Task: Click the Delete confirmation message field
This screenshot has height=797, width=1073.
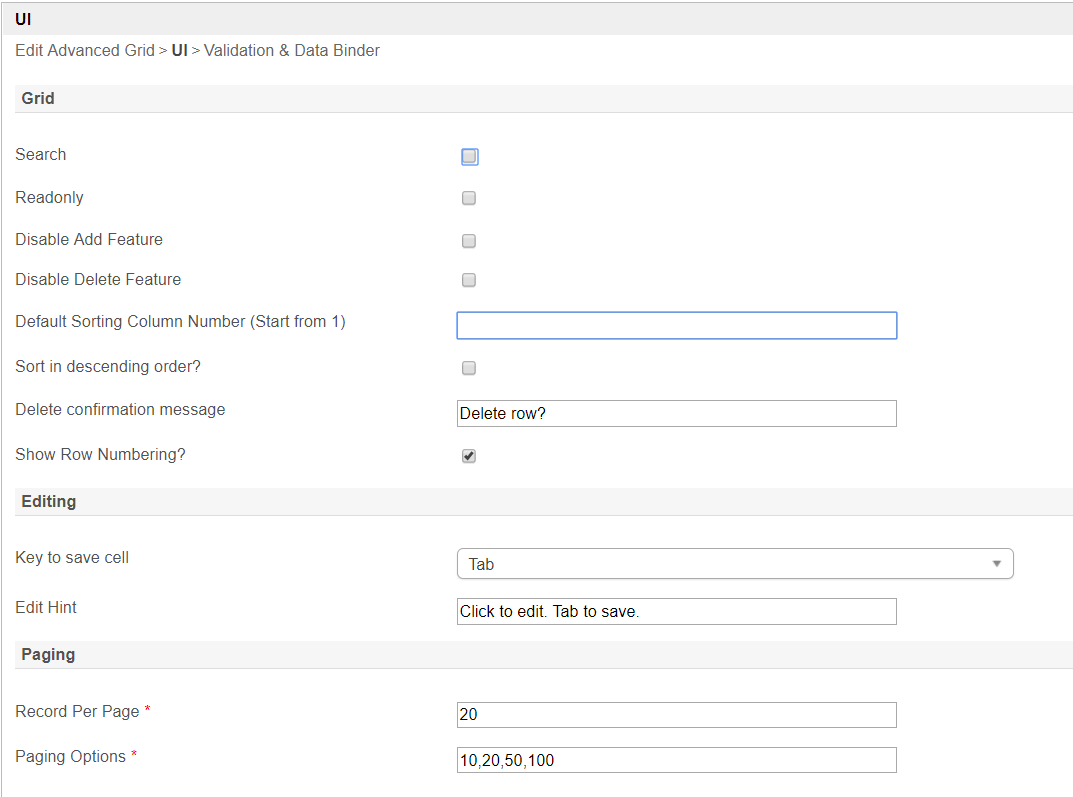Action: 676,413
